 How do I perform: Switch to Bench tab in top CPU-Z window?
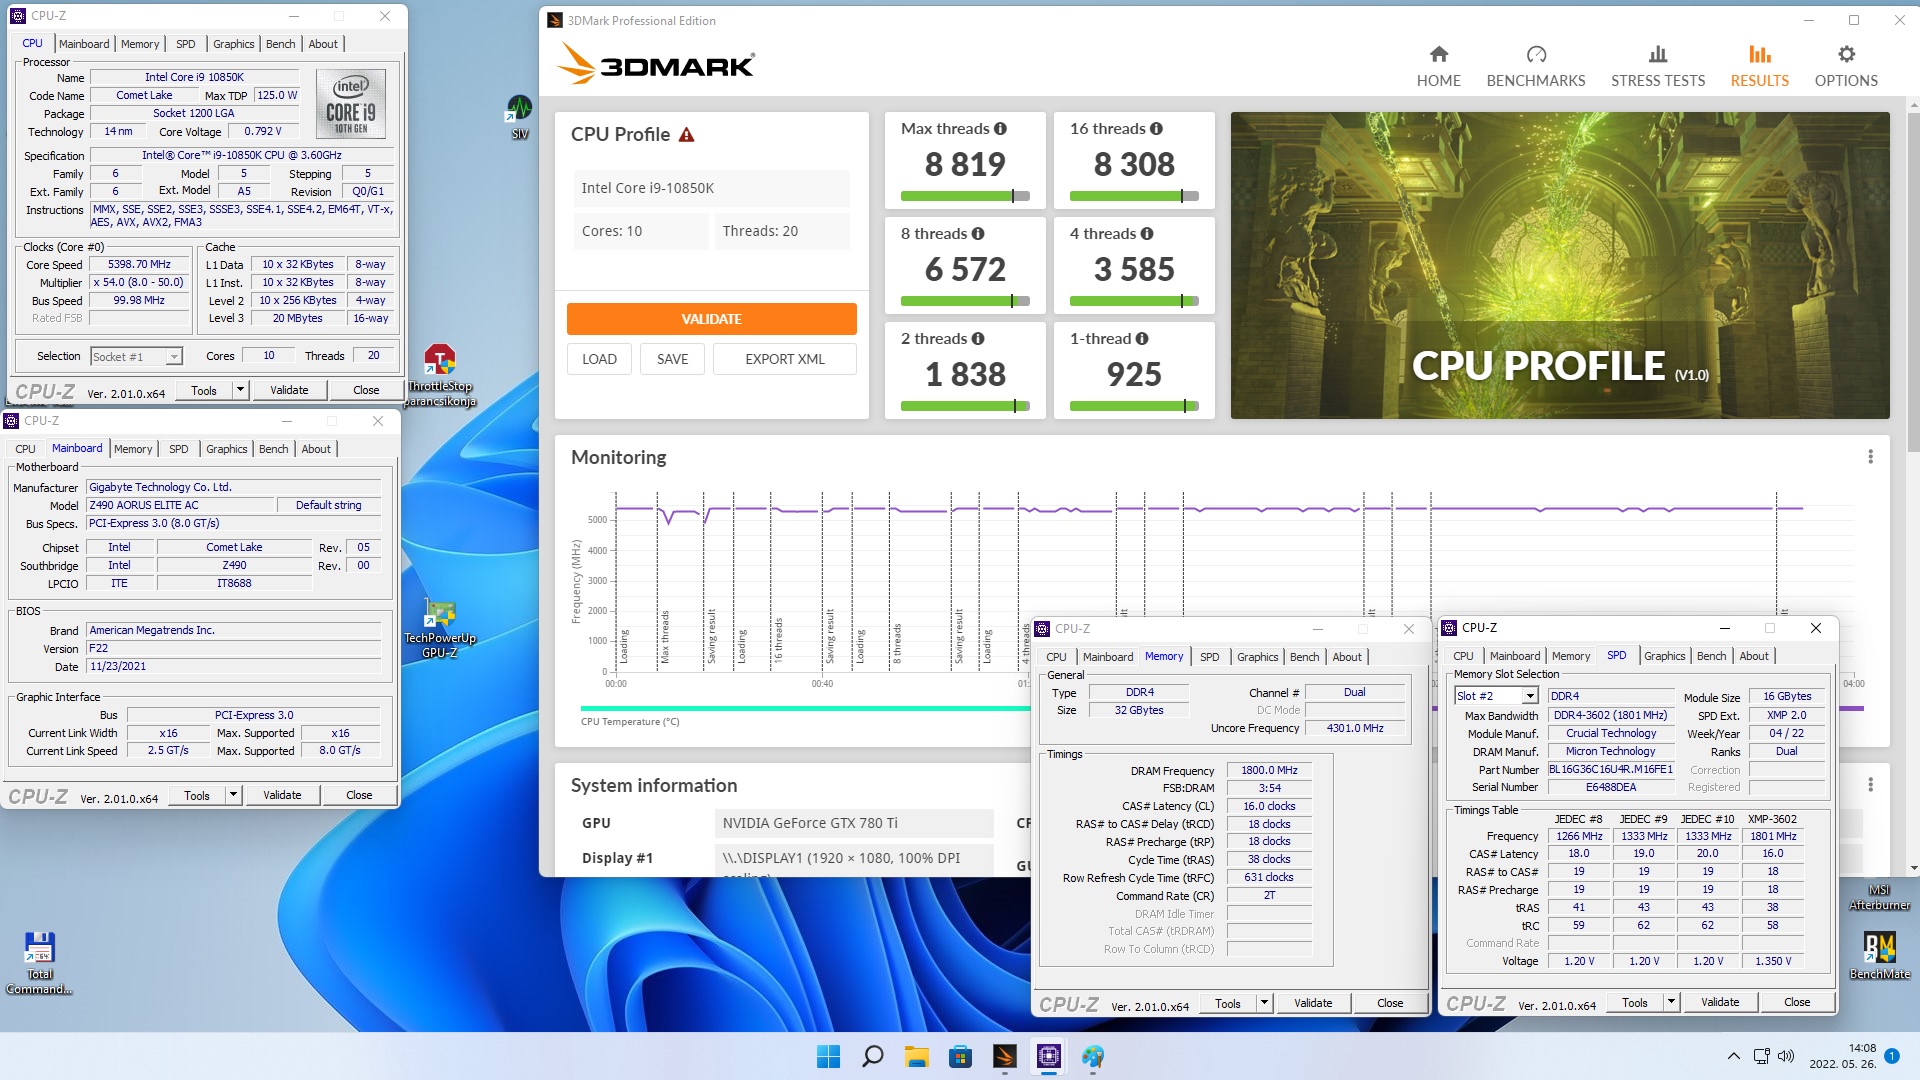280,44
